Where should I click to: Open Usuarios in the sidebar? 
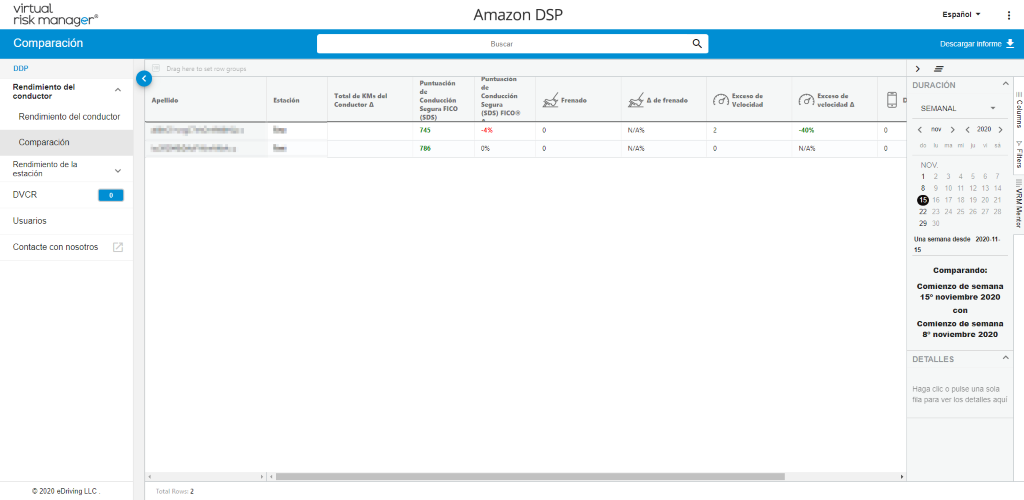point(29,221)
